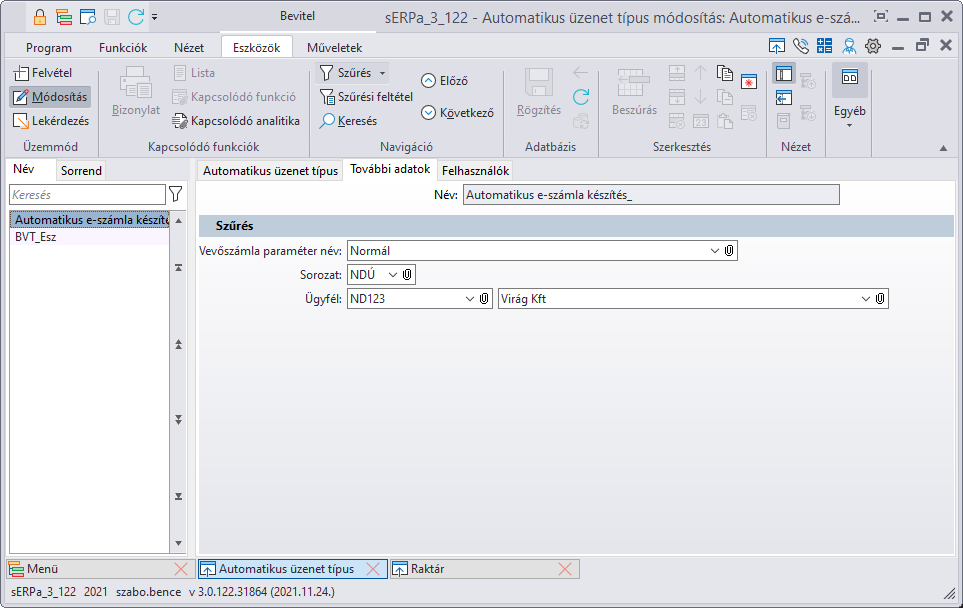963x608 pixels.
Task: Go to Következő record
Action: (458, 113)
